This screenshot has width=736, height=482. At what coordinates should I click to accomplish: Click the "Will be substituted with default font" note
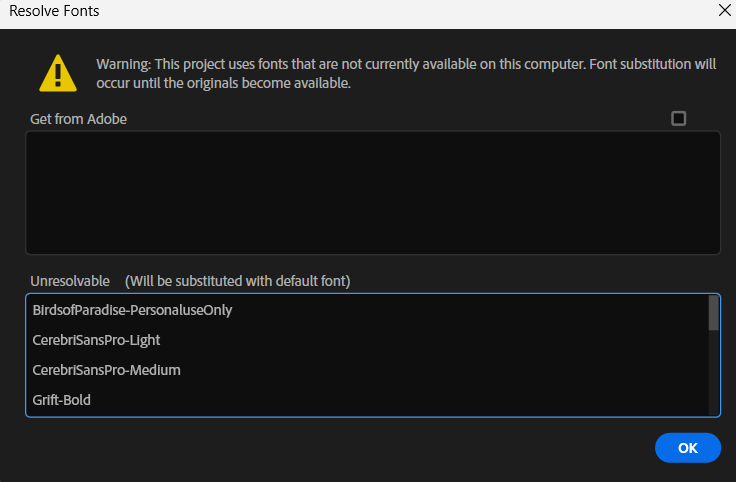point(237,279)
